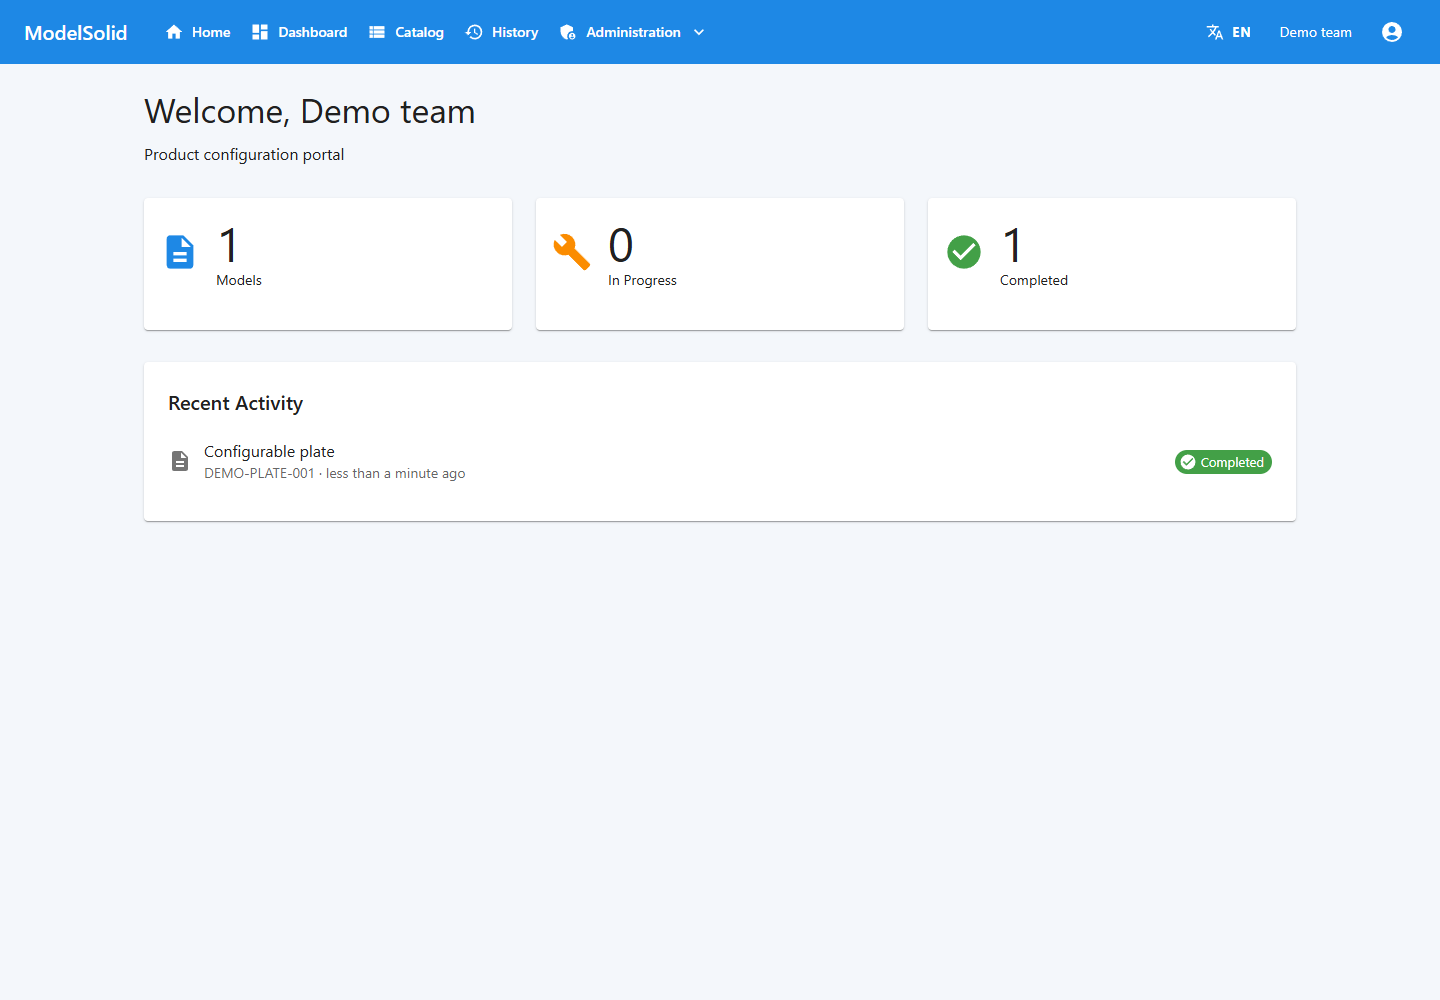Screen dimensions: 1440x1000
Task: Open the History menu item
Action: click(515, 32)
